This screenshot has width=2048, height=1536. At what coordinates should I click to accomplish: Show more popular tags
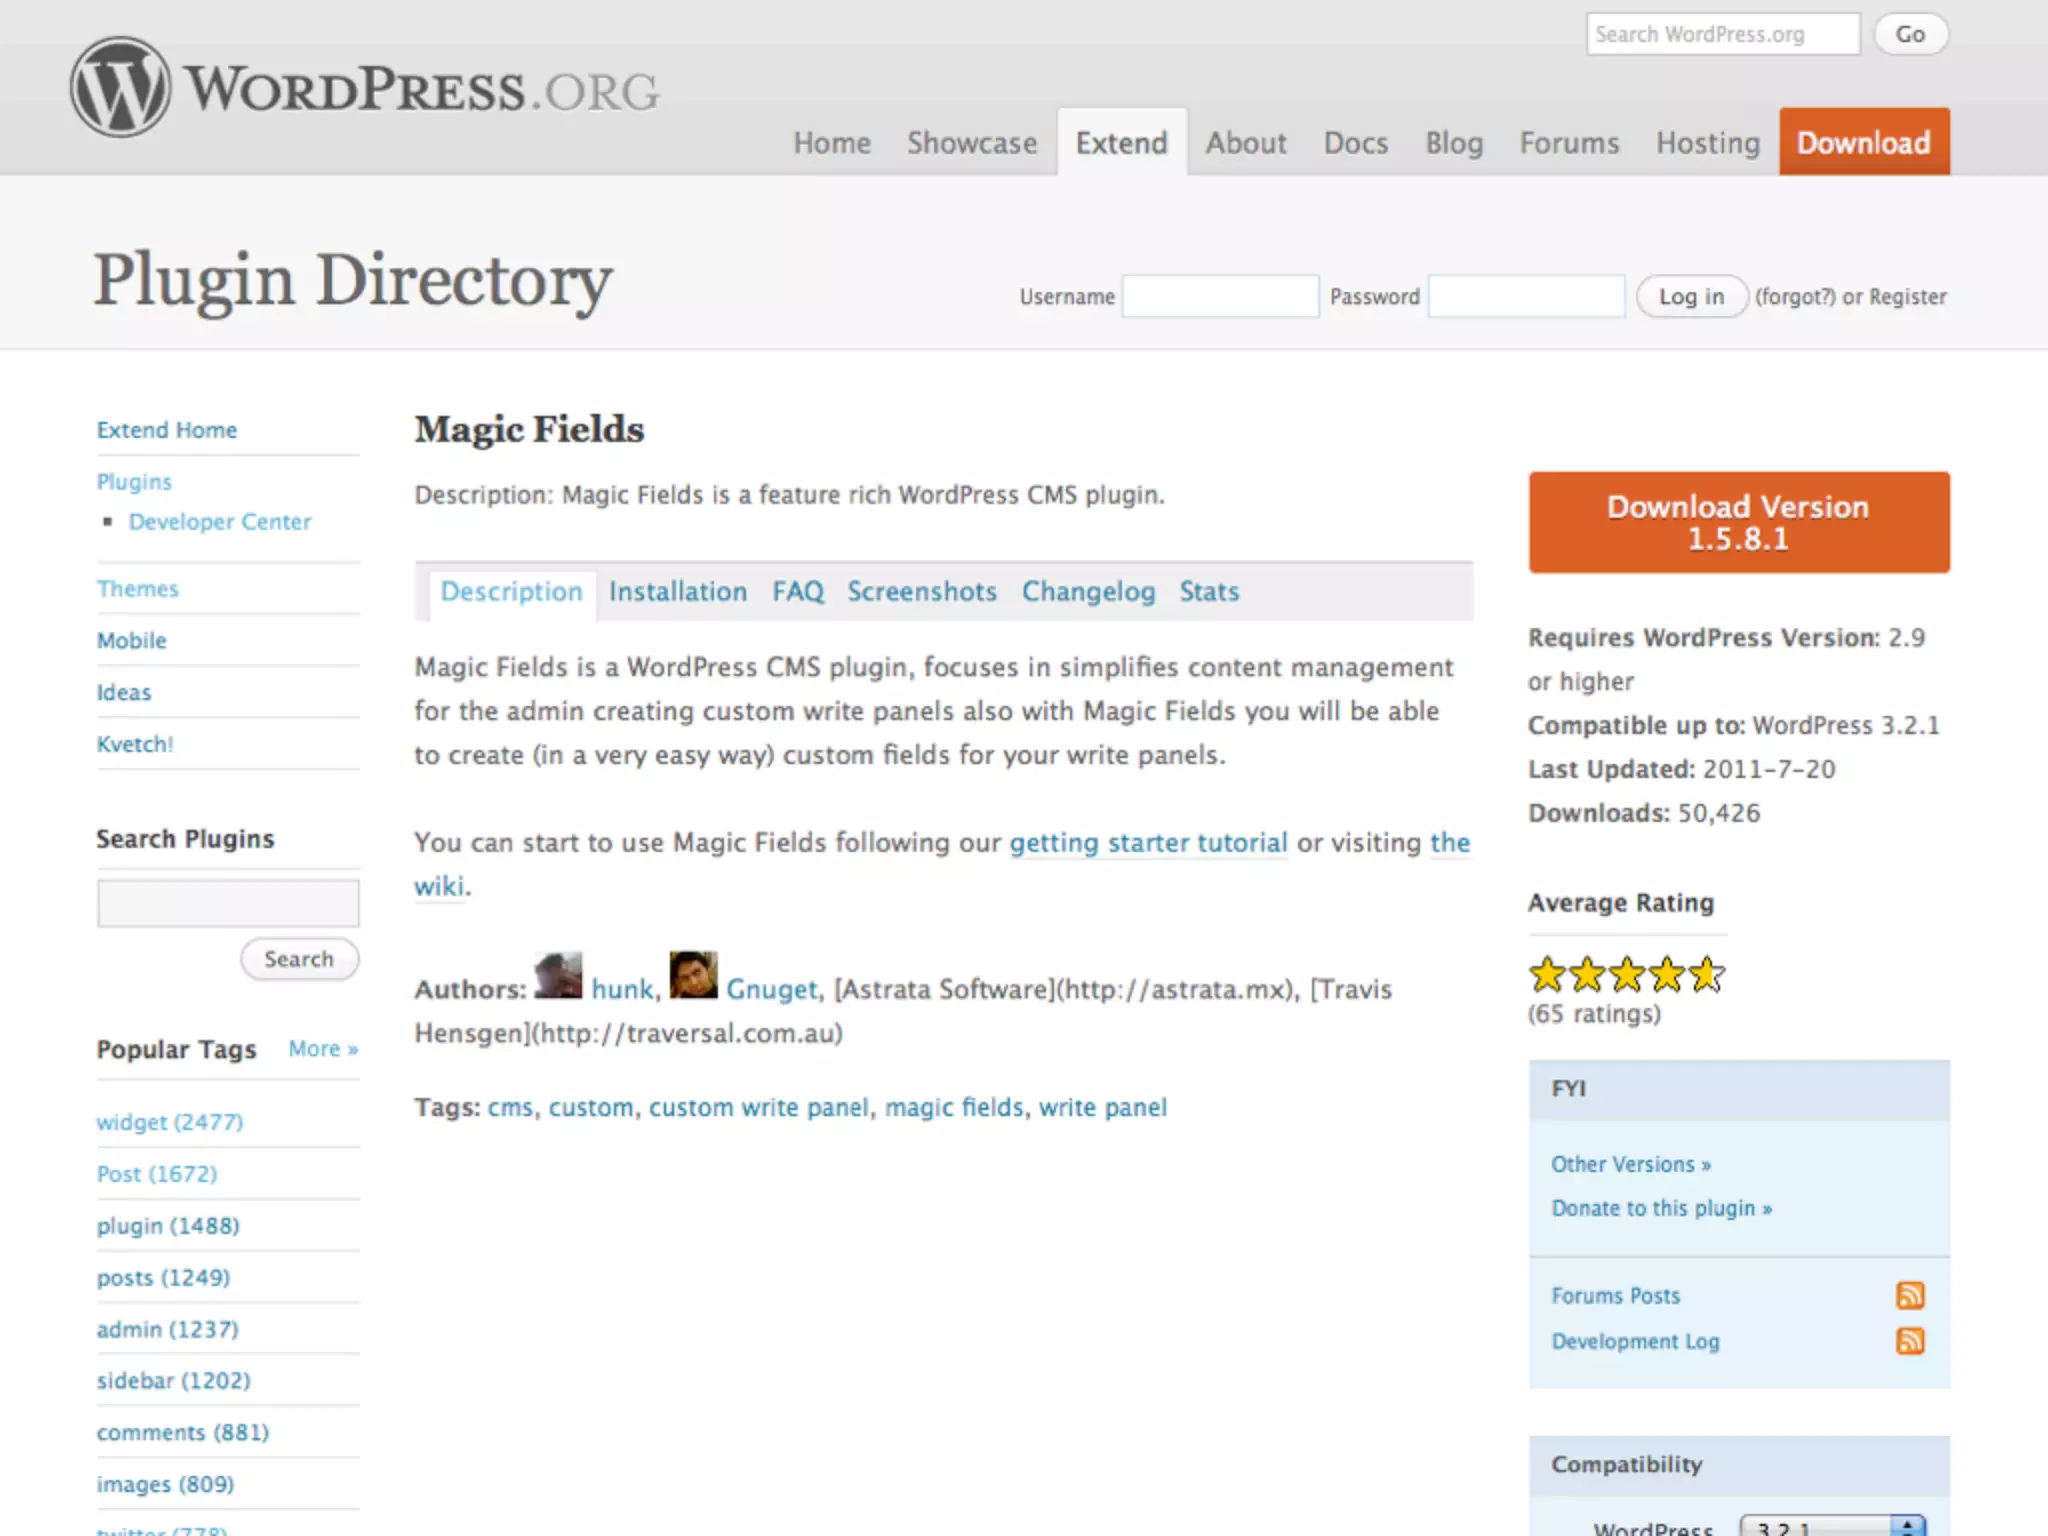[x=322, y=1049]
